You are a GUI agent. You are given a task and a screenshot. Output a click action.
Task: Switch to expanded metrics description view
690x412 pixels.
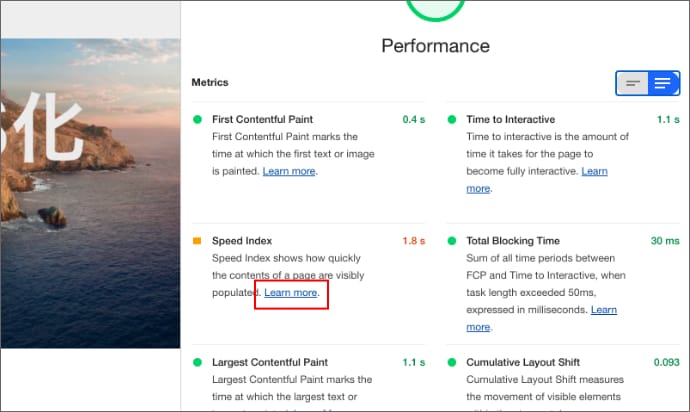pyautogui.click(x=662, y=84)
